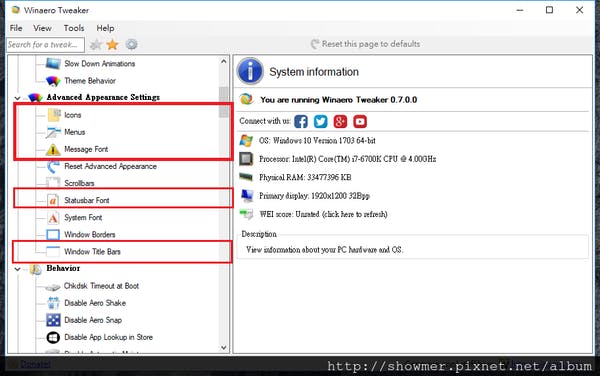Click the Window Borders blue frame icon
600x376 pixels.
(53, 234)
